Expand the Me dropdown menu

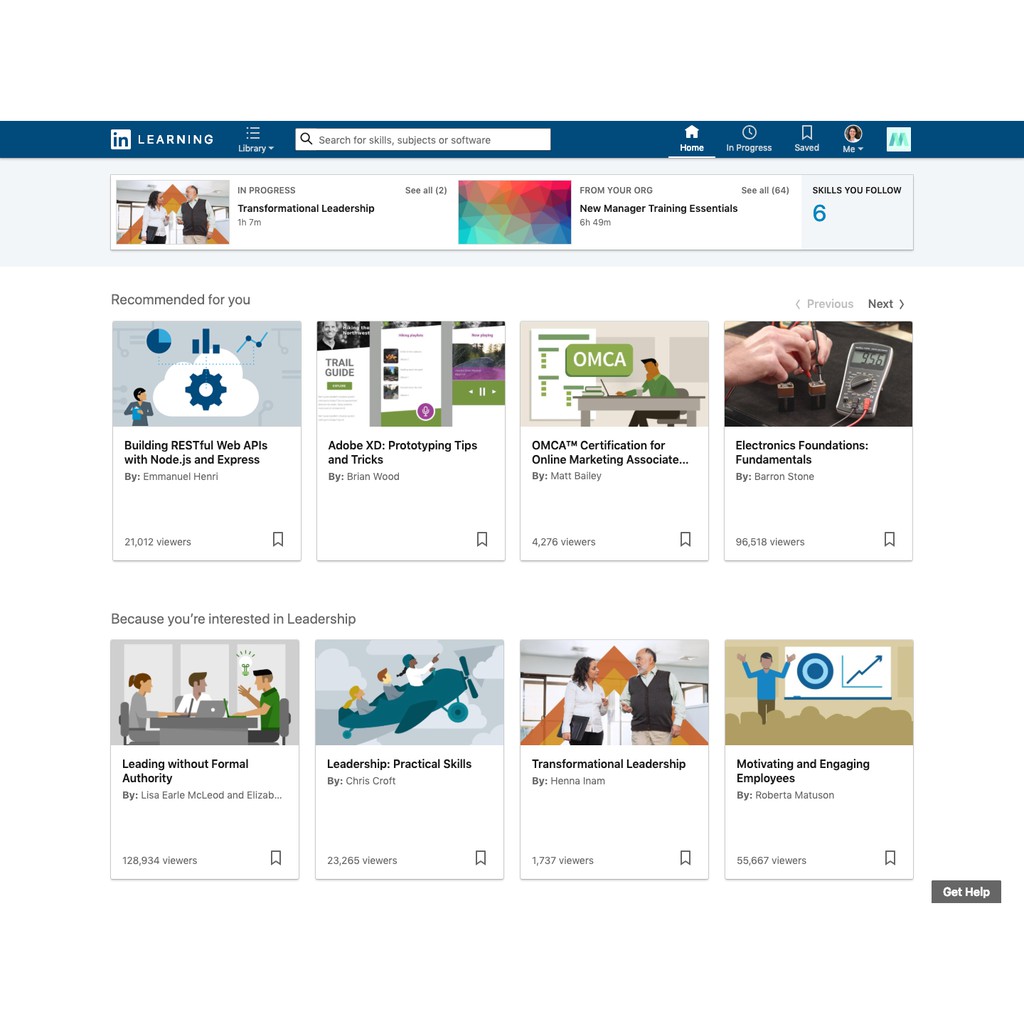[852, 147]
